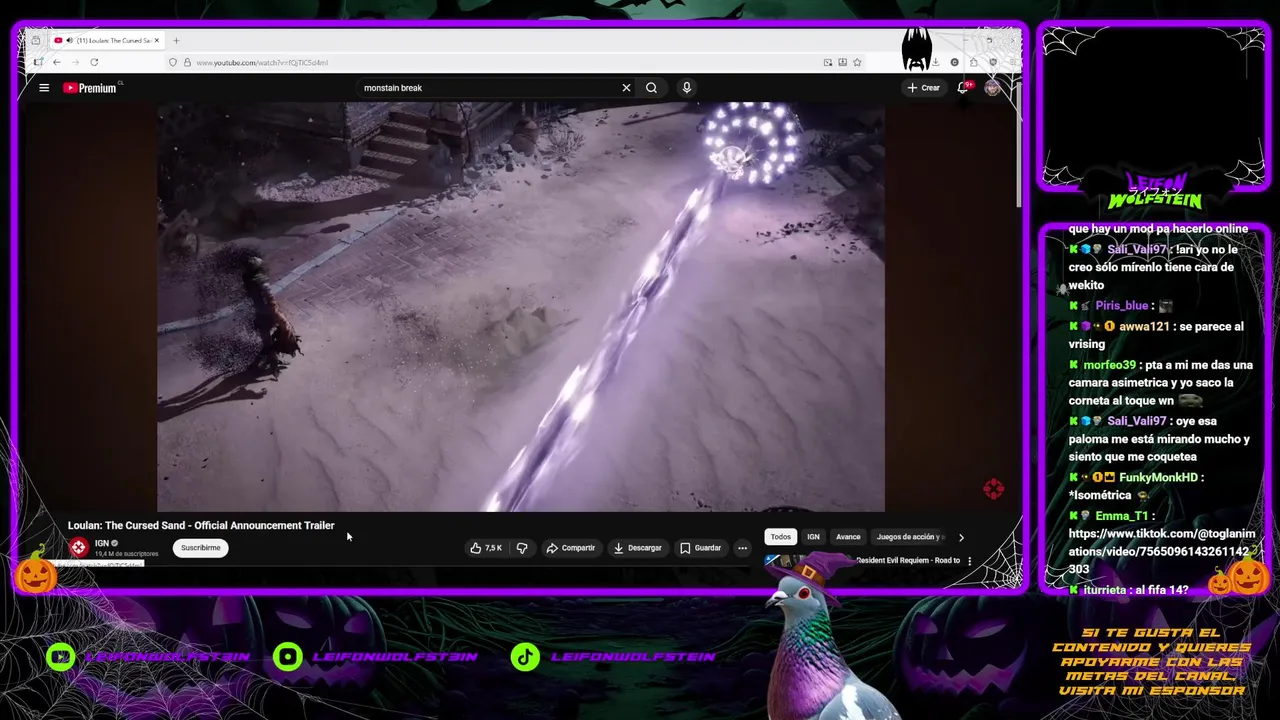Go forward in browser history

[x=75, y=62]
